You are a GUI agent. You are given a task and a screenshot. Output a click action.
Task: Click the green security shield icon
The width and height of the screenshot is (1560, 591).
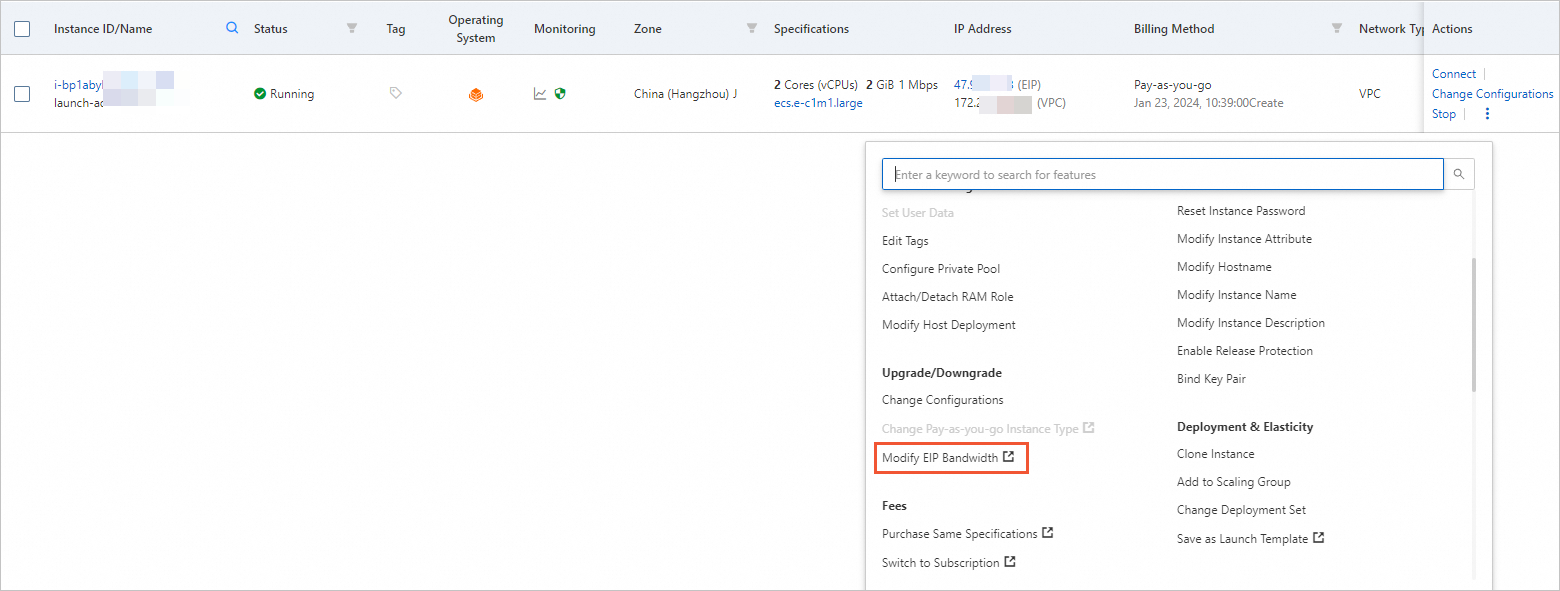pos(560,94)
